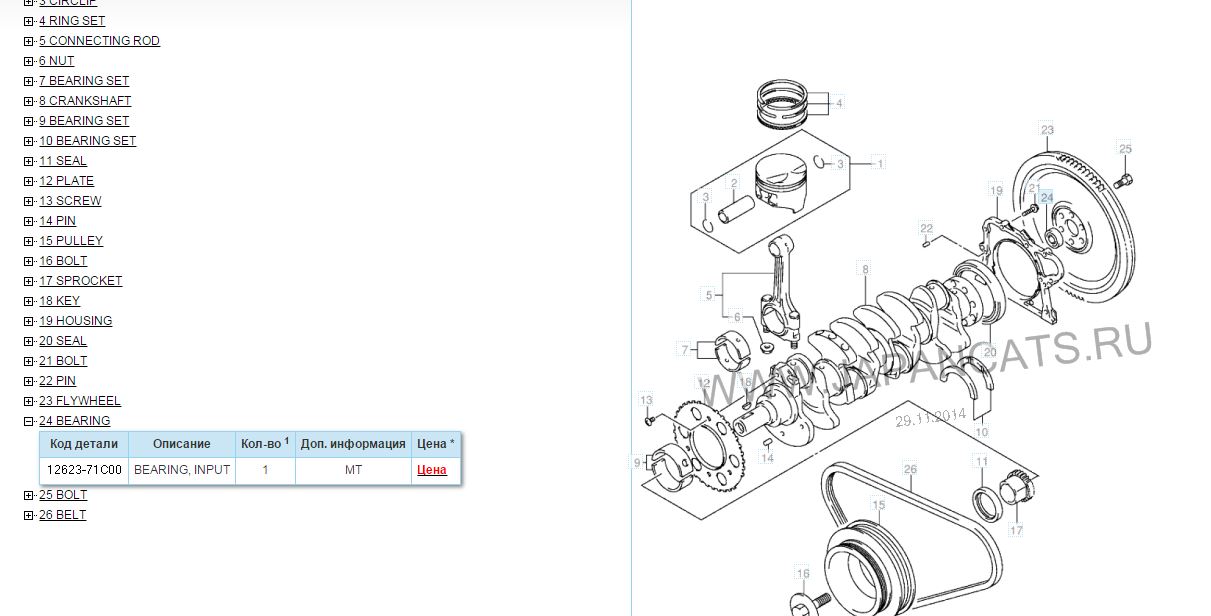Viewport: 1211px width, 616px height.
Task: Select the 19 HOUSING list item
Action: click(75, 321)
